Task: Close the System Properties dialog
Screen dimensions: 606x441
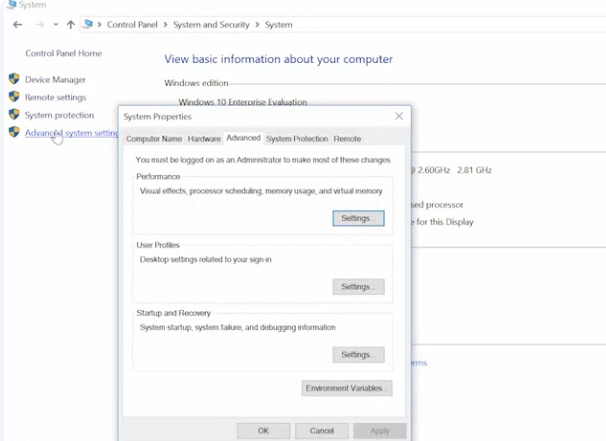Action: click(399, 116)
